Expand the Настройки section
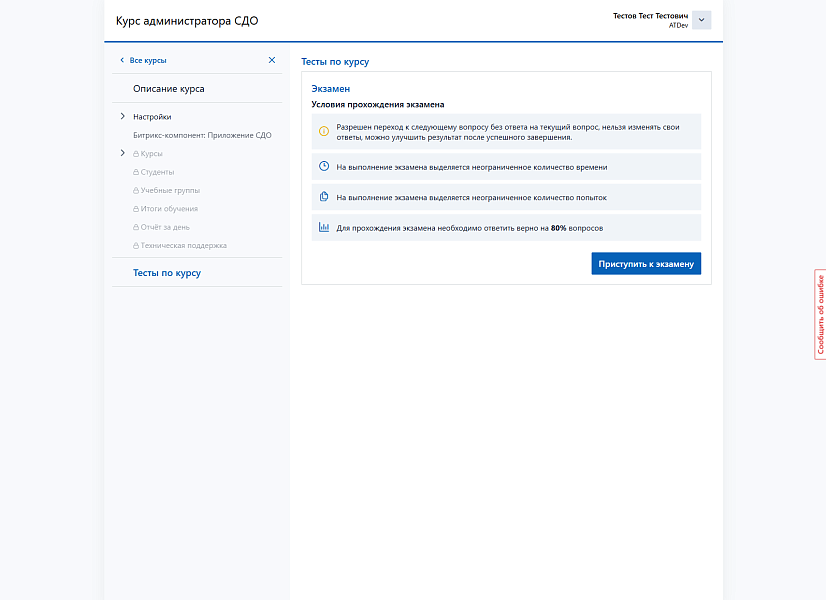This screenshot has width=826, height=600. click(x=122, y=117)
